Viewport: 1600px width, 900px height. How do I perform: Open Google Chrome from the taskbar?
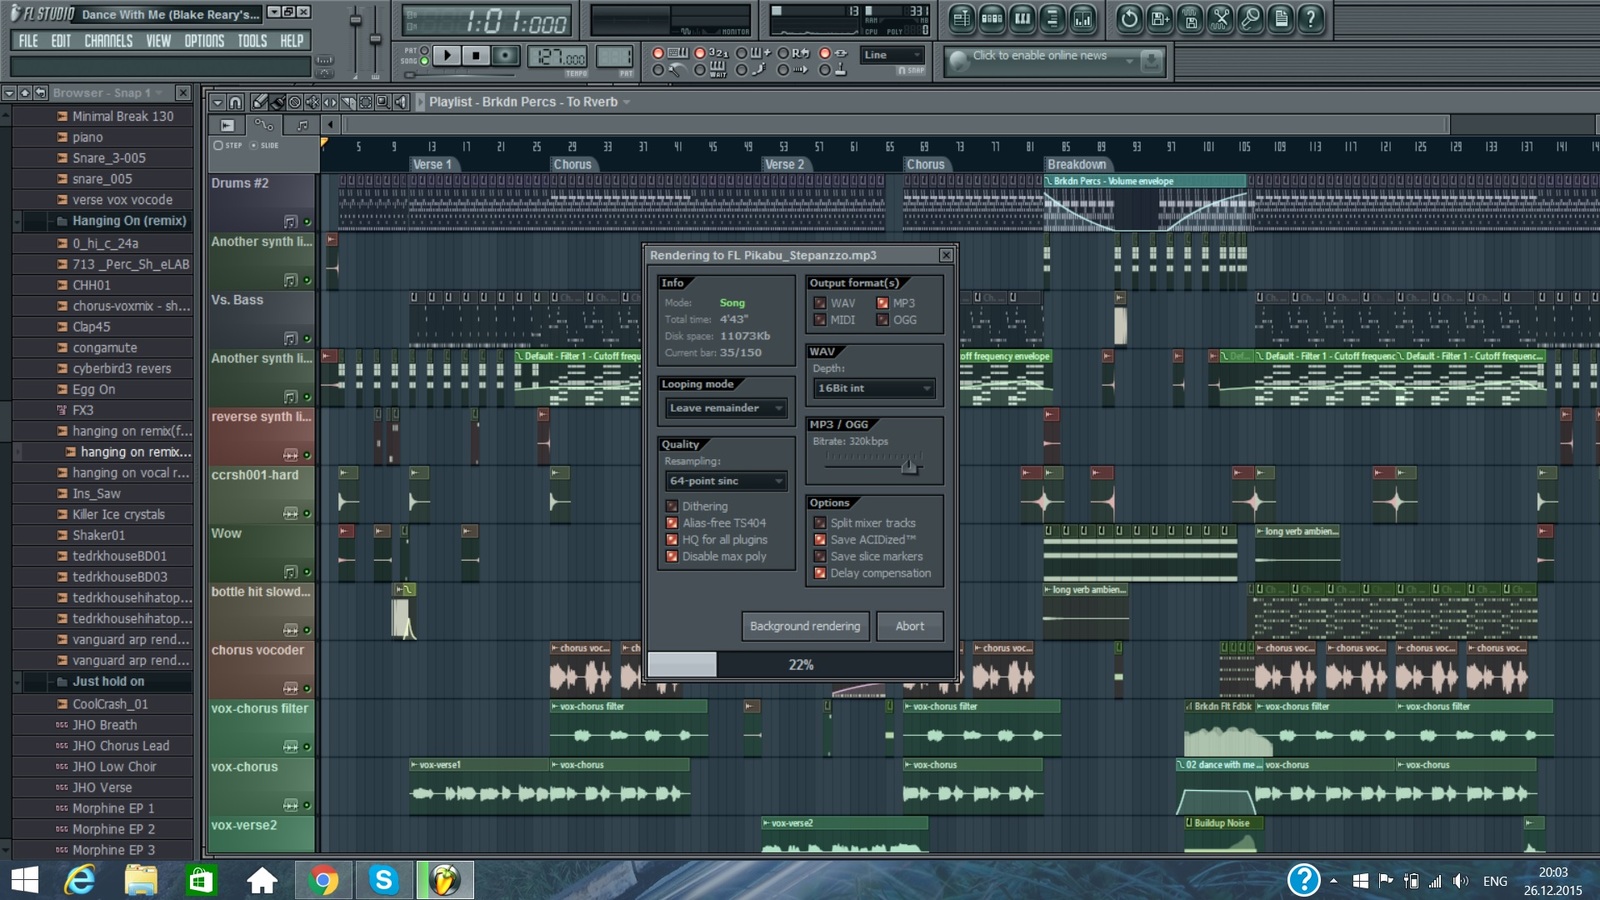point(323,880)
